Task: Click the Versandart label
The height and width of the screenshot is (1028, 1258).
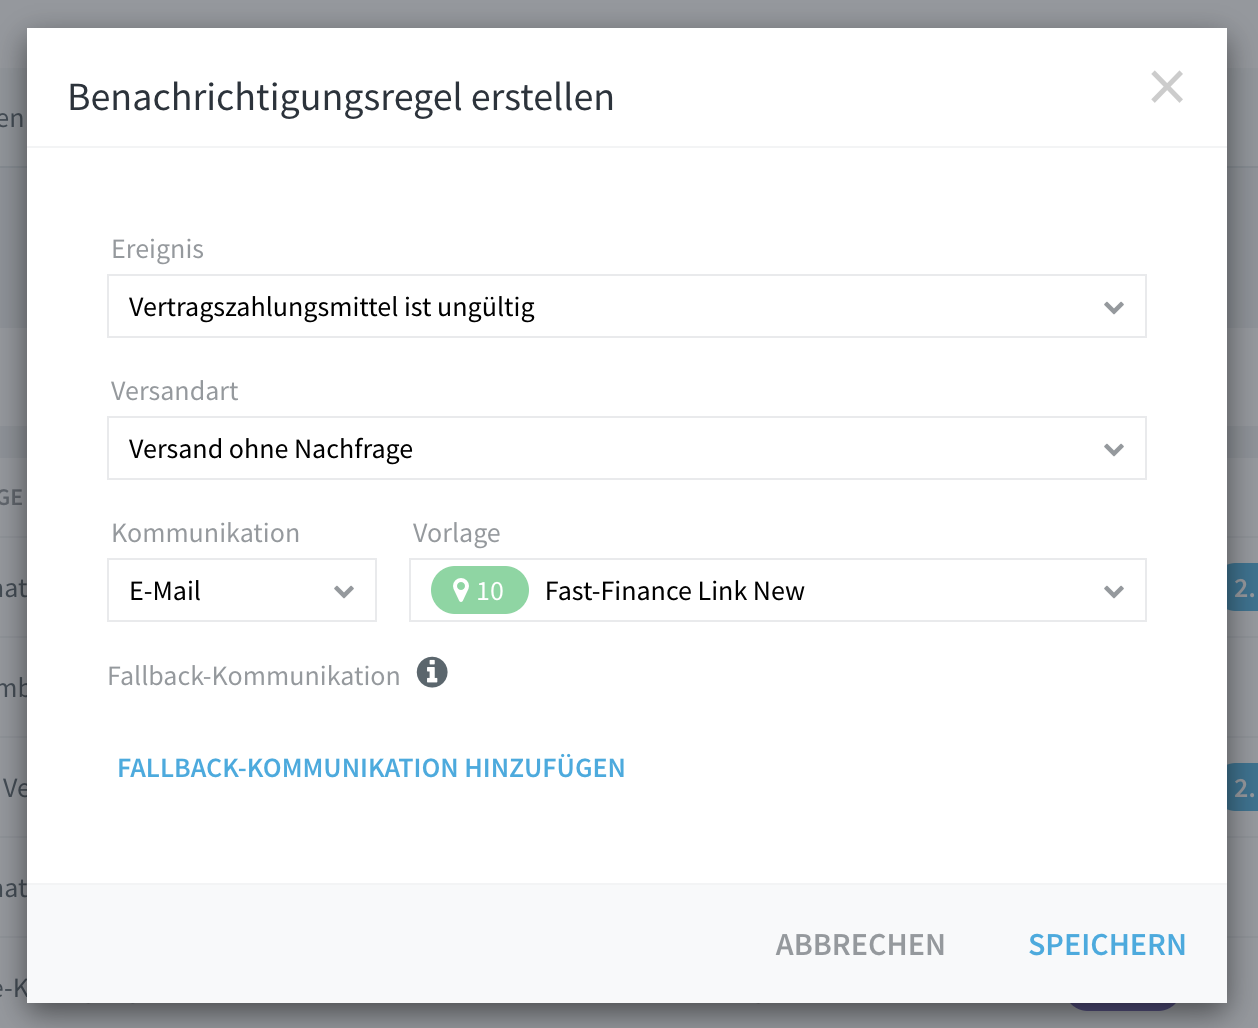Action: tap(175, 391)
